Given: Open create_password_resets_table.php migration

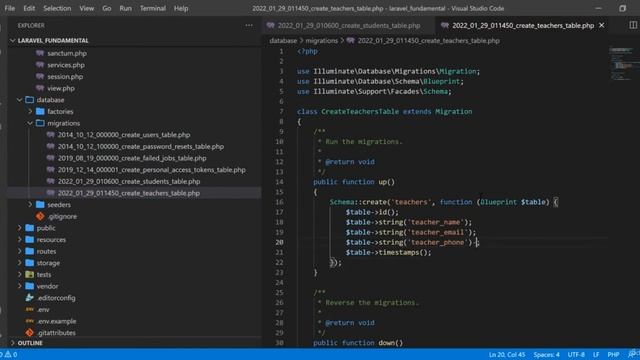Looking at the screenshot, I should click(141, 146).
